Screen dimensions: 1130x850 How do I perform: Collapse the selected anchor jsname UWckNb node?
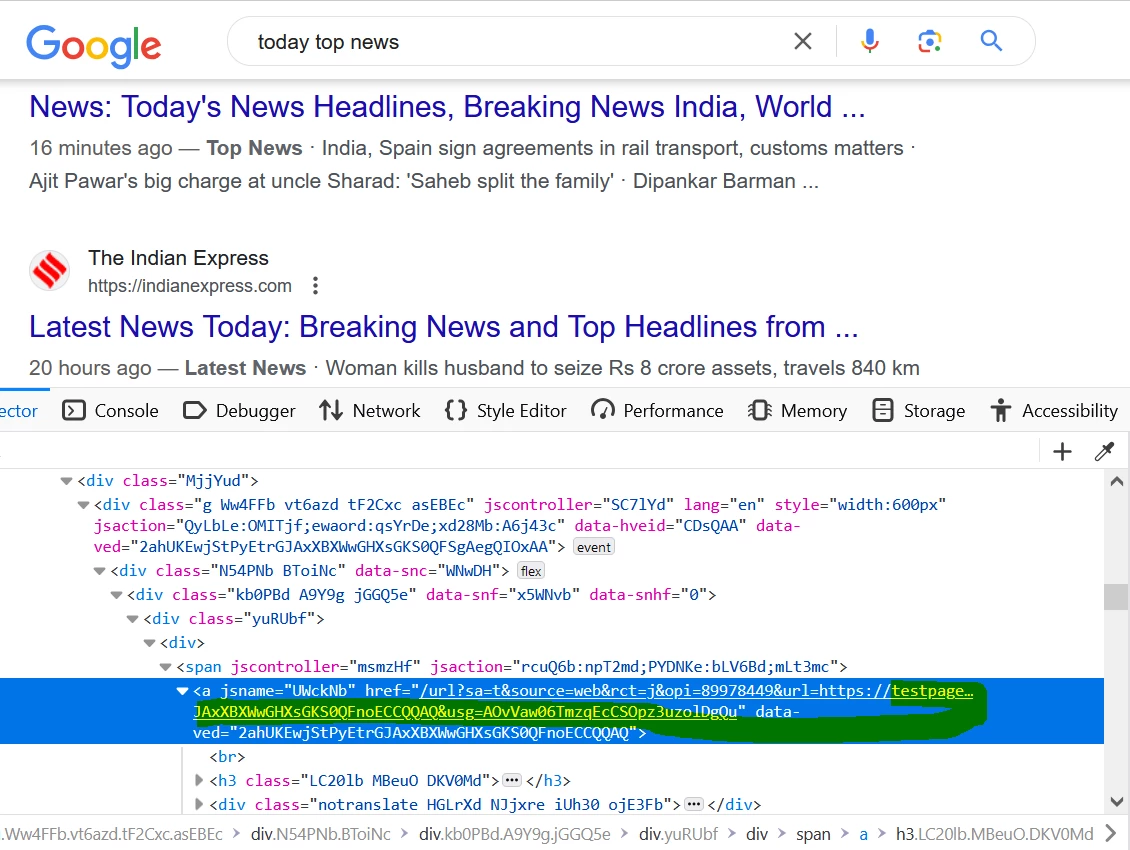point(182,691)
